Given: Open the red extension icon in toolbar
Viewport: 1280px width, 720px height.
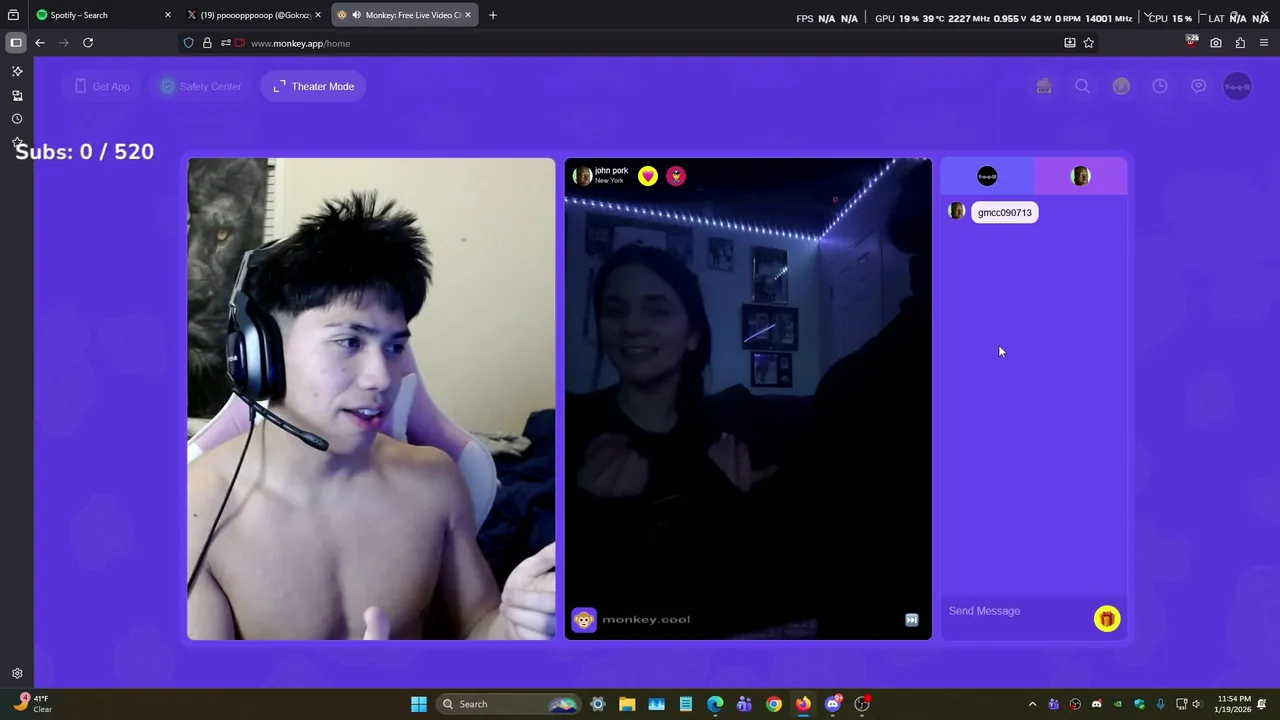Looking at the screenshot, I should [1191, 42].
